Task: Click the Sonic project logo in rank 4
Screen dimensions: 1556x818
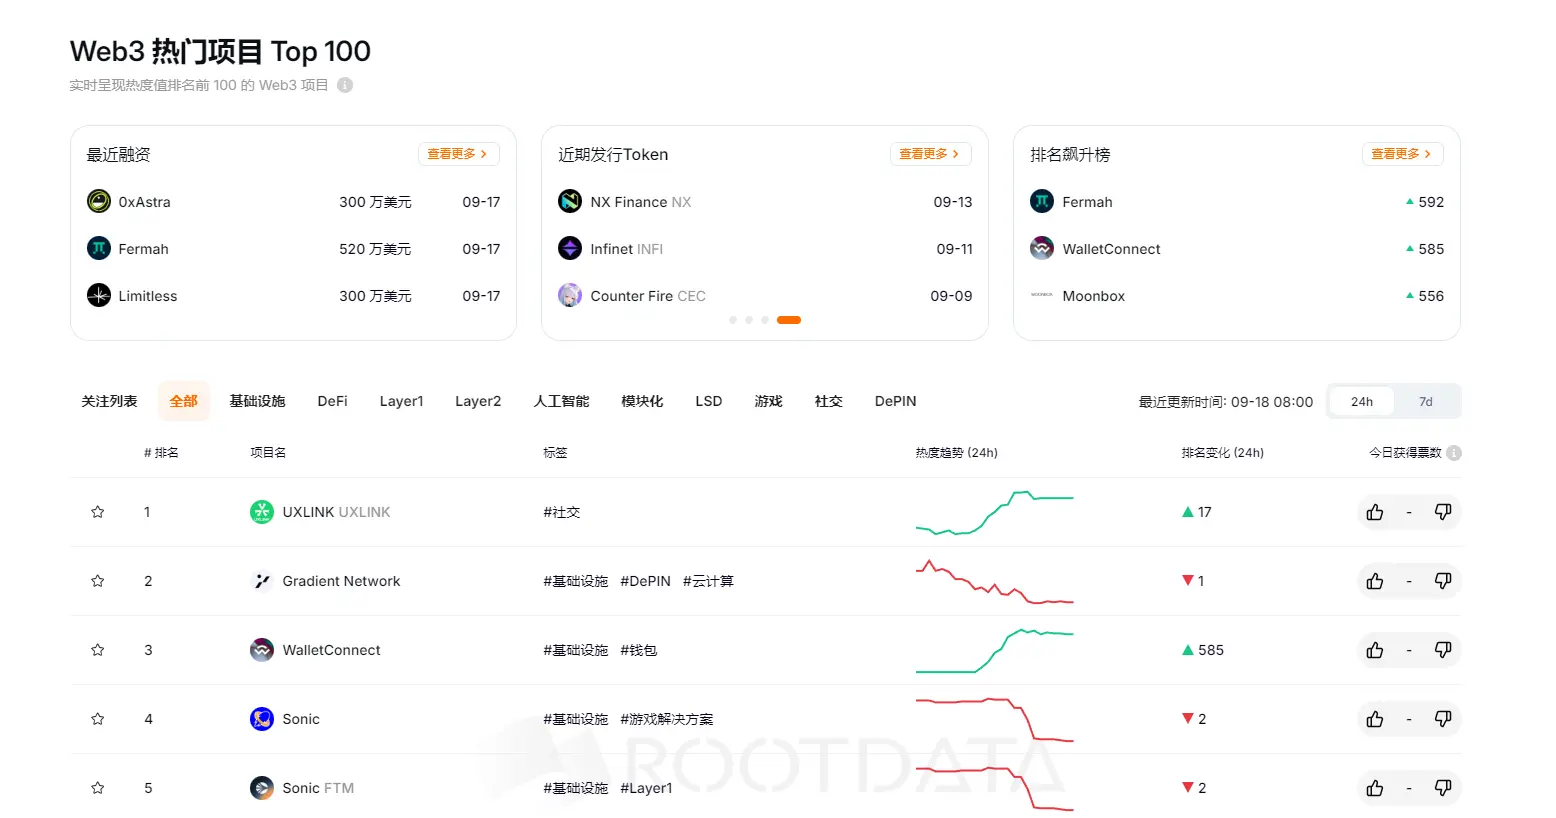Action: (261, 718)
